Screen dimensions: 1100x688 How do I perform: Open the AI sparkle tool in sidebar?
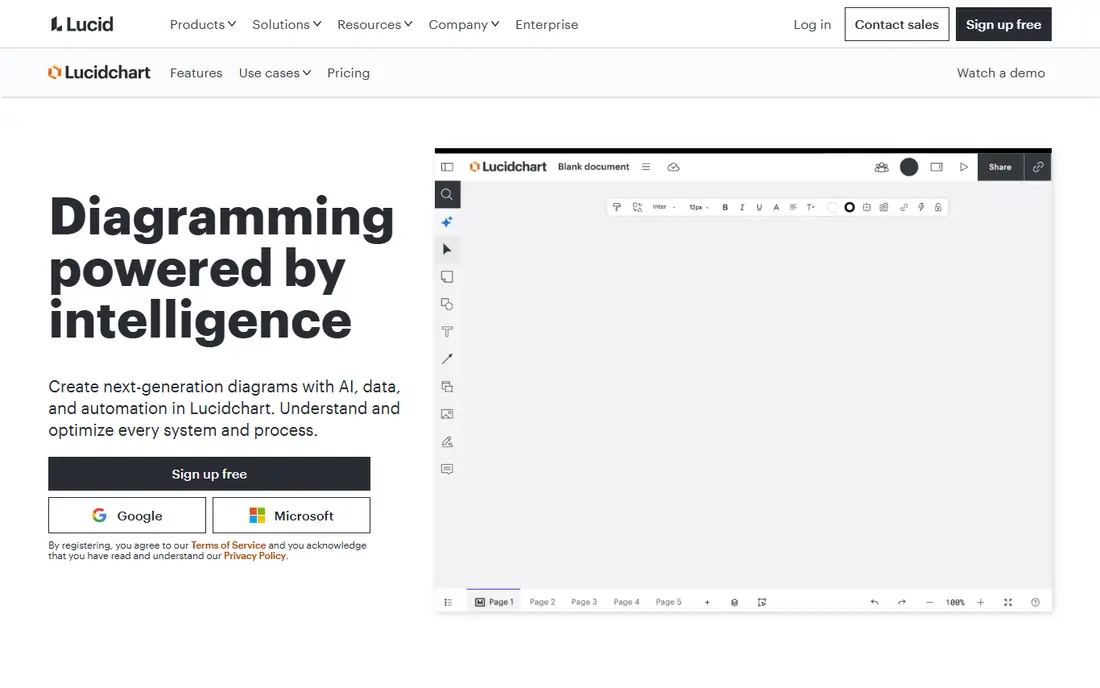tap(447, 222)
